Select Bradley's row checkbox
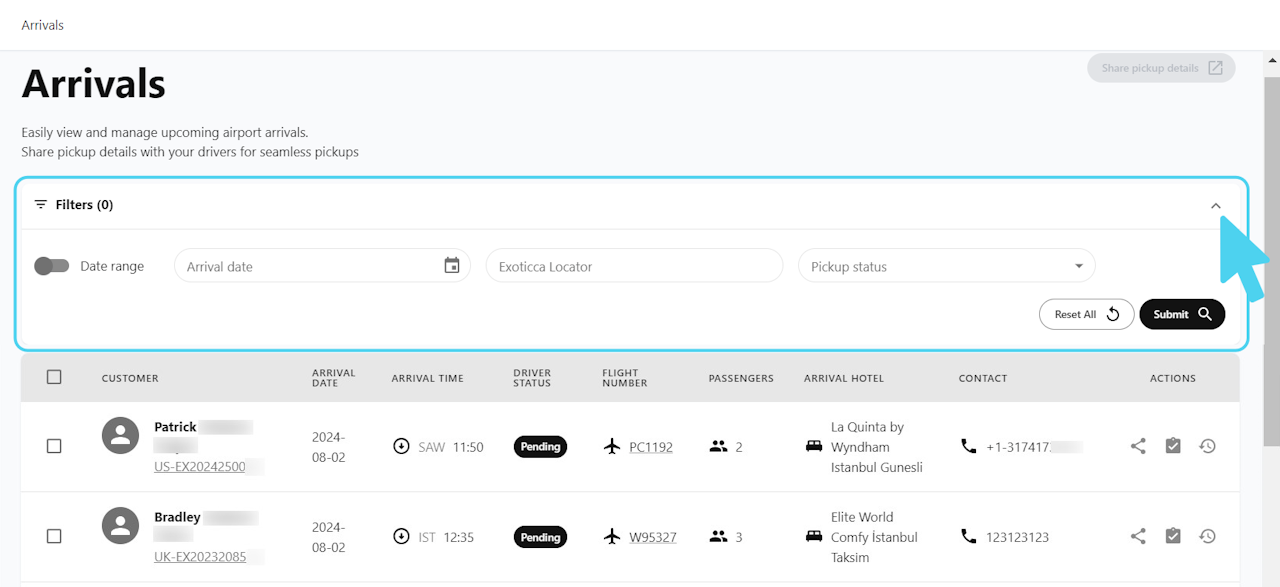The width and height of the screenshot is (1280, 587). 54,536
